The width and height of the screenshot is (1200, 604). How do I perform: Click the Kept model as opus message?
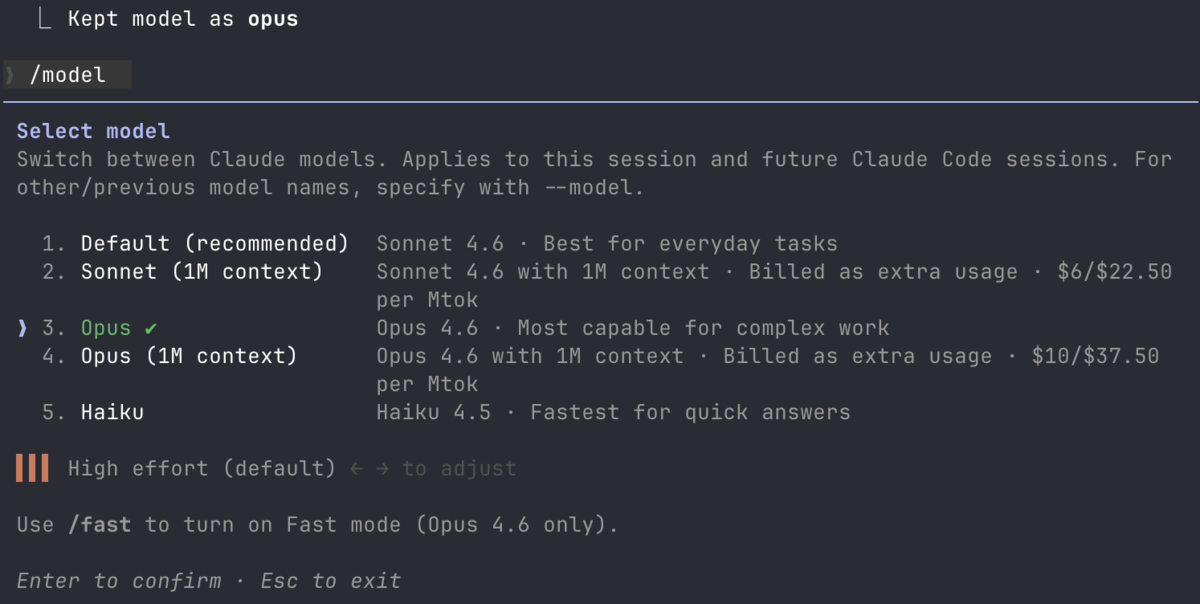tap(183, 19)
